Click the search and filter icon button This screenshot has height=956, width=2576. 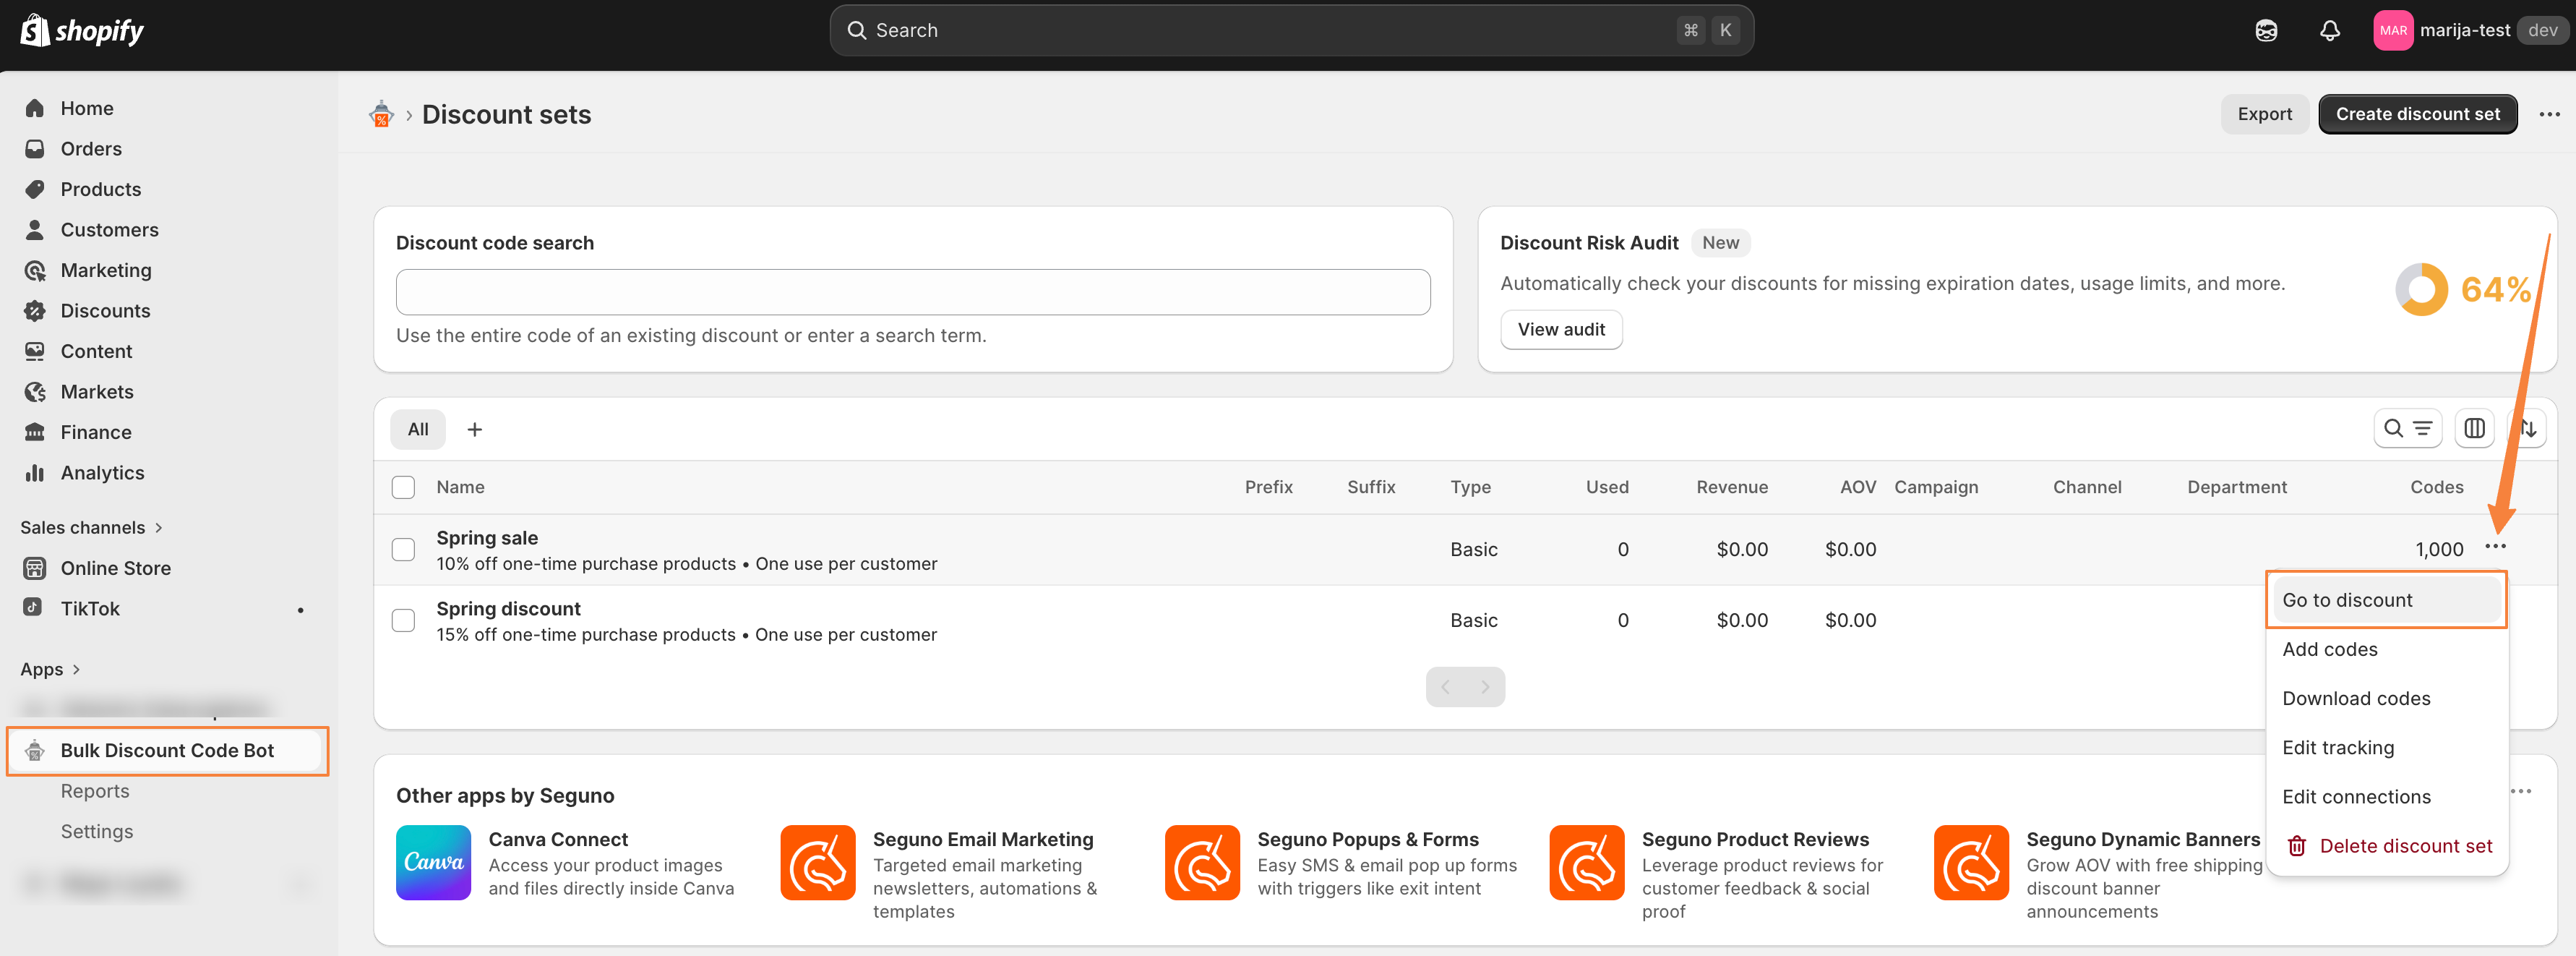[2407, 429]
